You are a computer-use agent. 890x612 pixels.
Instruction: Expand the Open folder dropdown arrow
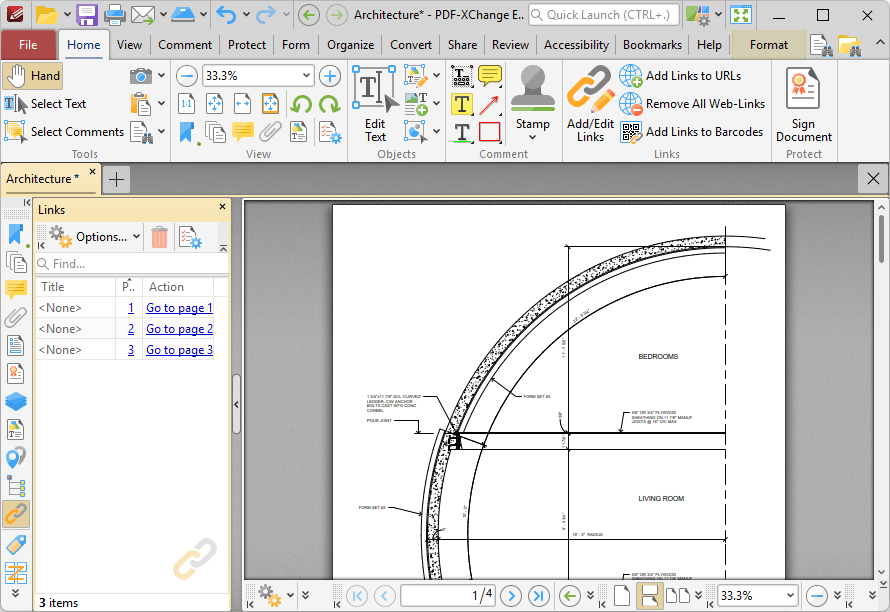(x=66, y=15)
